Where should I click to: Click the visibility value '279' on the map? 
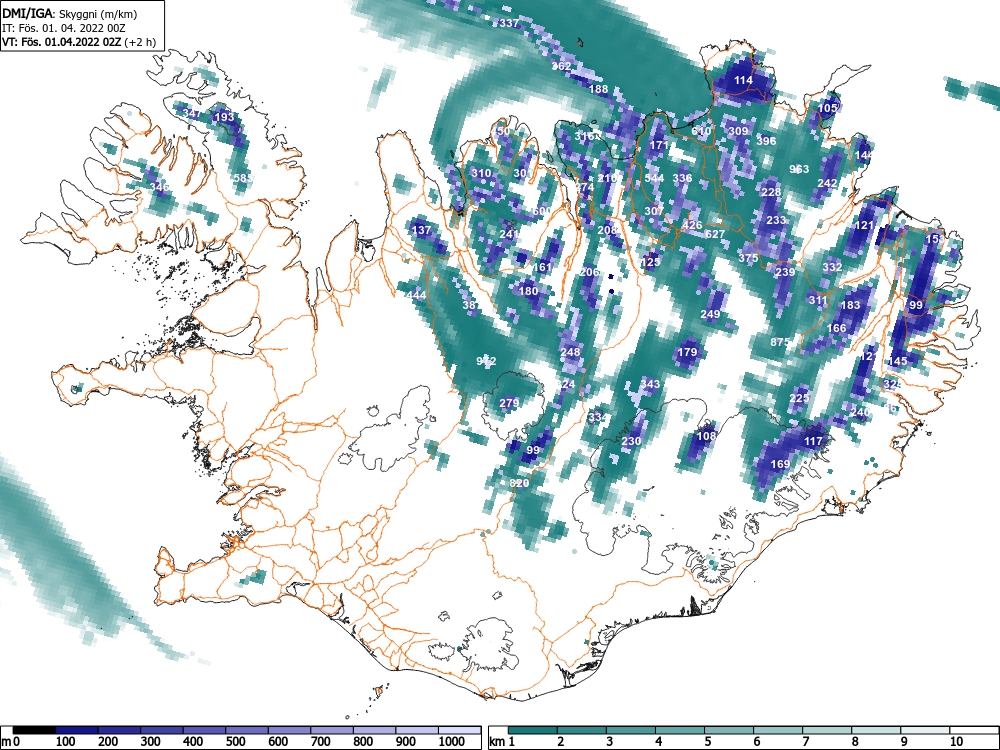coord(509,403)
